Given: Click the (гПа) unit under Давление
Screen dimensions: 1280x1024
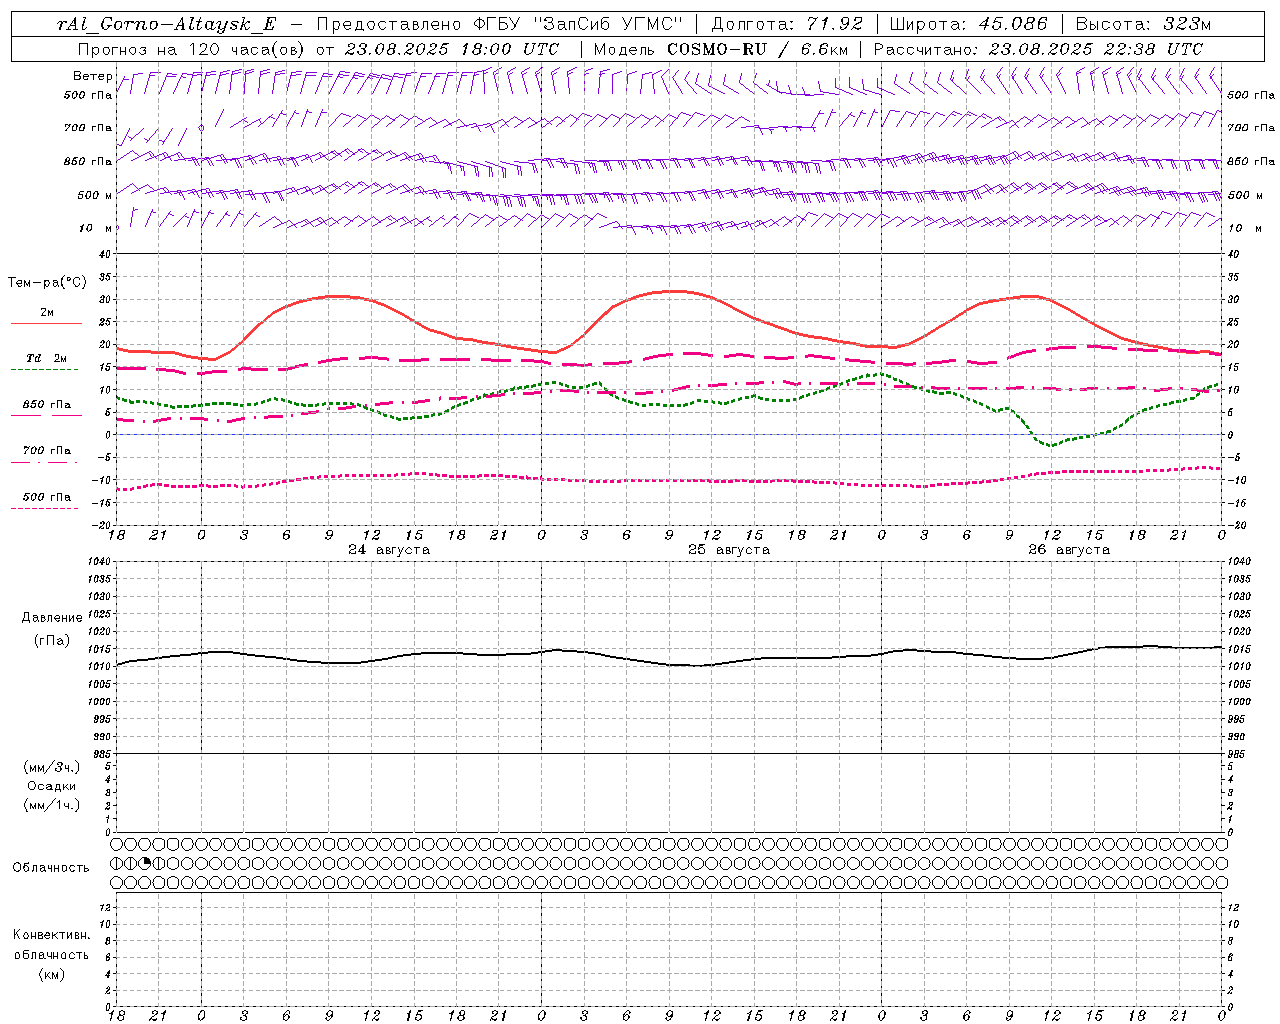Looking at the screenshot, I should (51, 640).
